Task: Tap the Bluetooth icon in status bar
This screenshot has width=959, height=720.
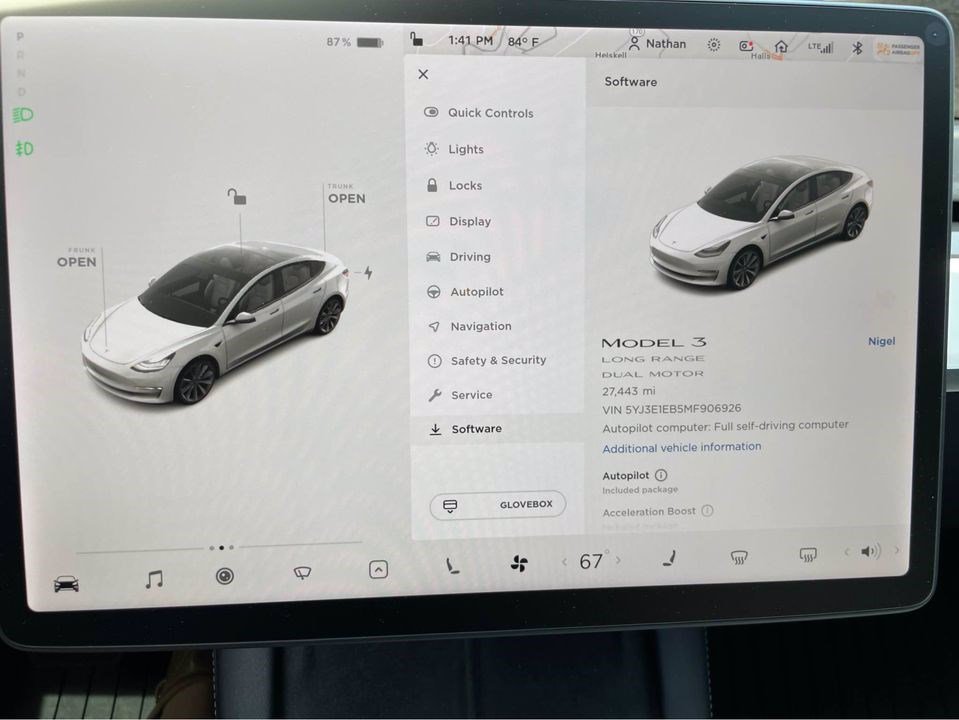Action: (856, 47)
